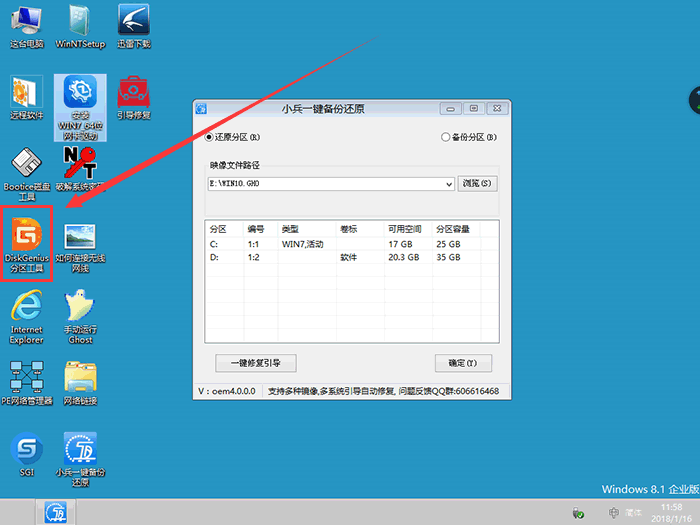Click the 浏览 browse button
Viewport: 700px width, 525px height.
477,184
